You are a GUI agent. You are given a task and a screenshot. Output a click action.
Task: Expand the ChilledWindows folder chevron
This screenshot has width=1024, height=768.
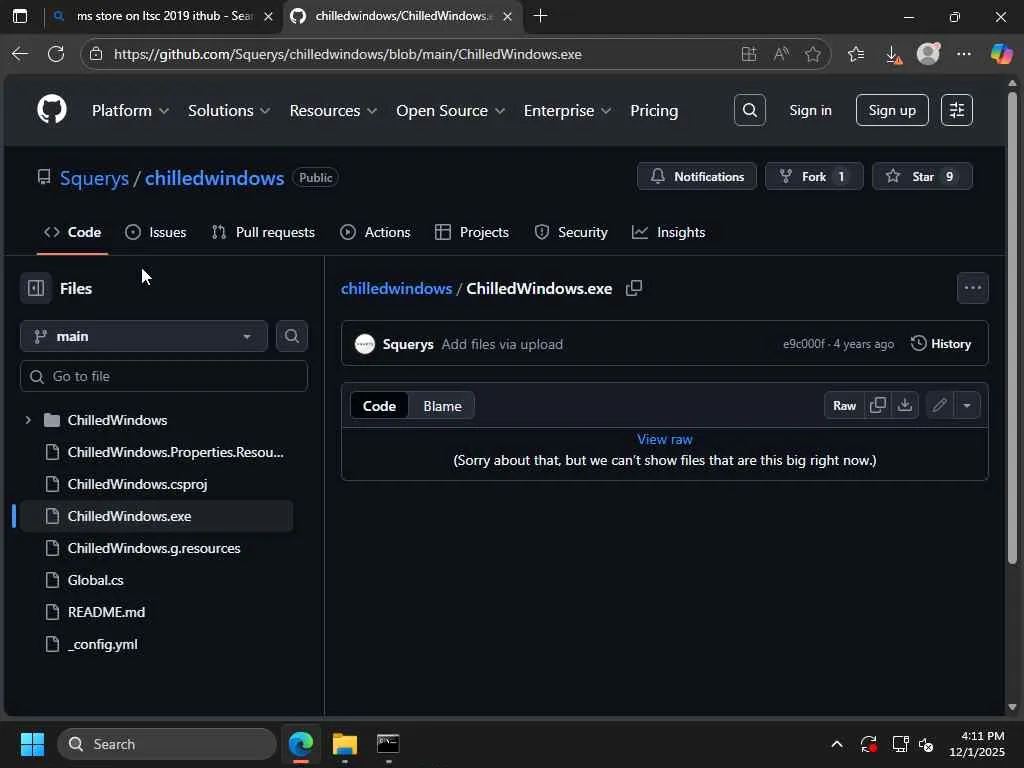click(28, 420)
